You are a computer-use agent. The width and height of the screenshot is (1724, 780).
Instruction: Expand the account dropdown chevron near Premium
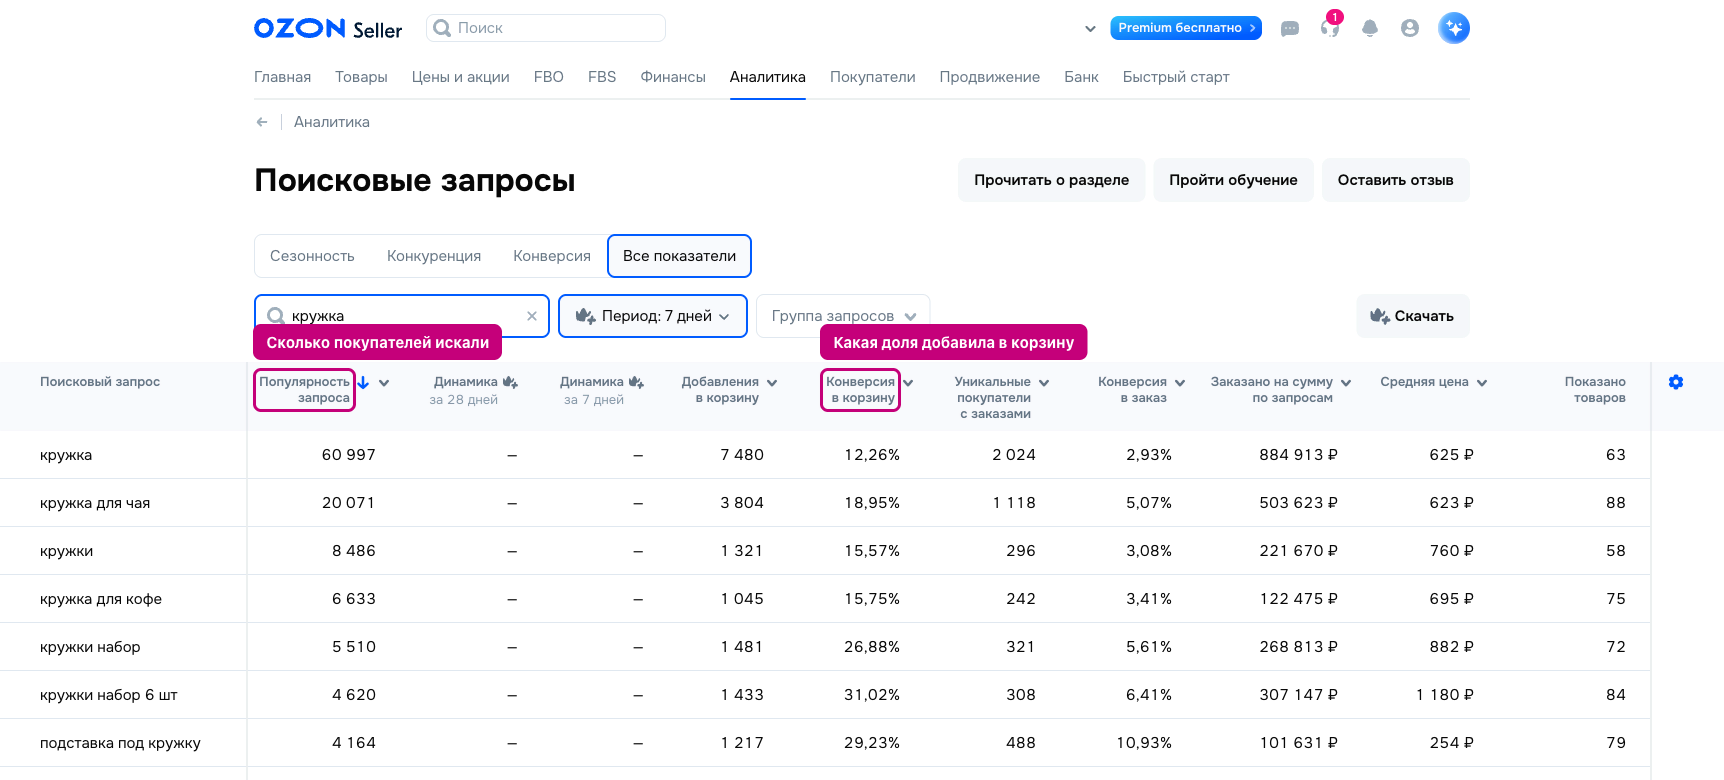[1090, 29]
